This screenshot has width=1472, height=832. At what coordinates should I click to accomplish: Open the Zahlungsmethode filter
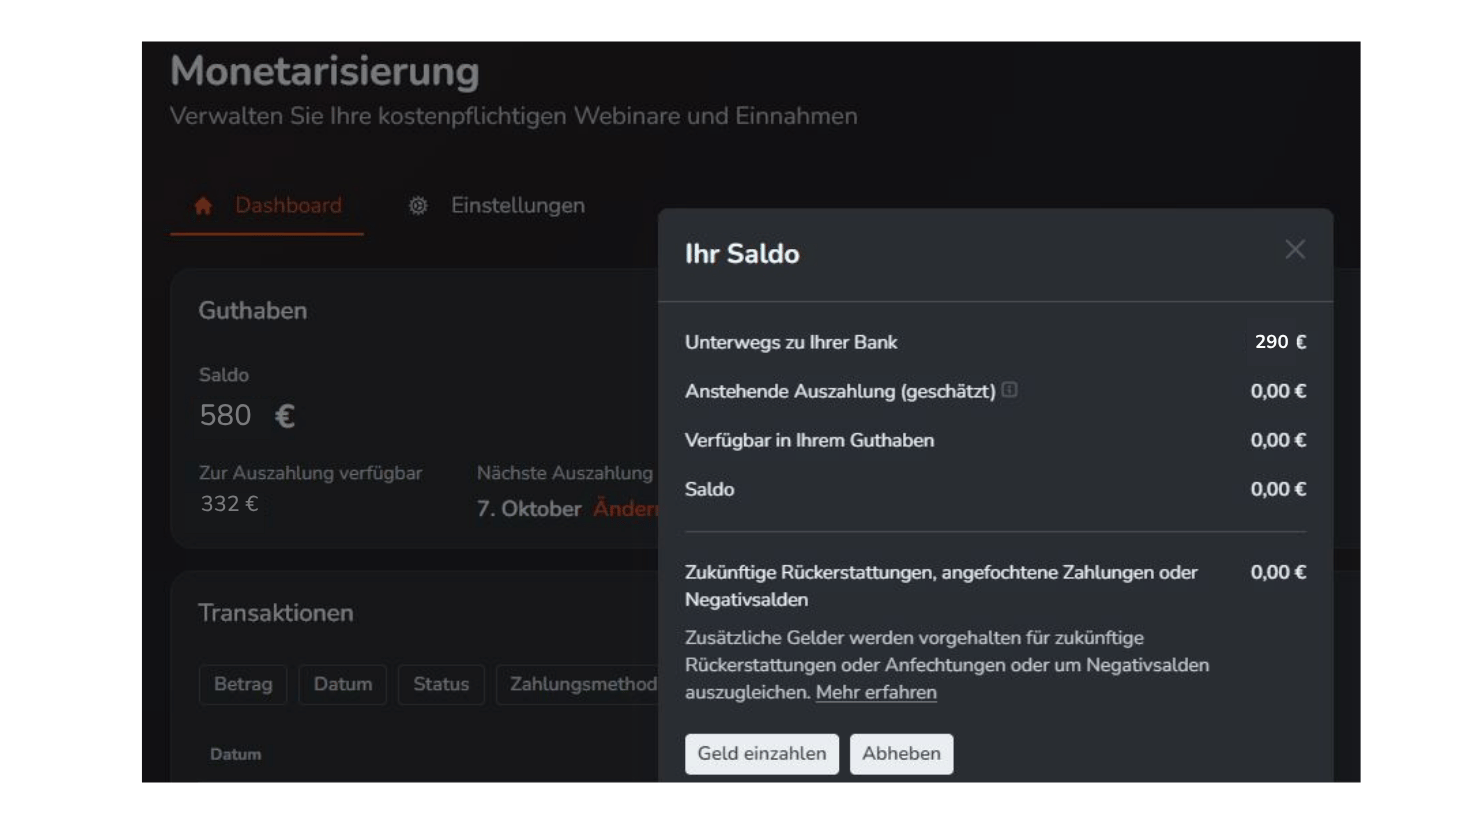[577, 684]
